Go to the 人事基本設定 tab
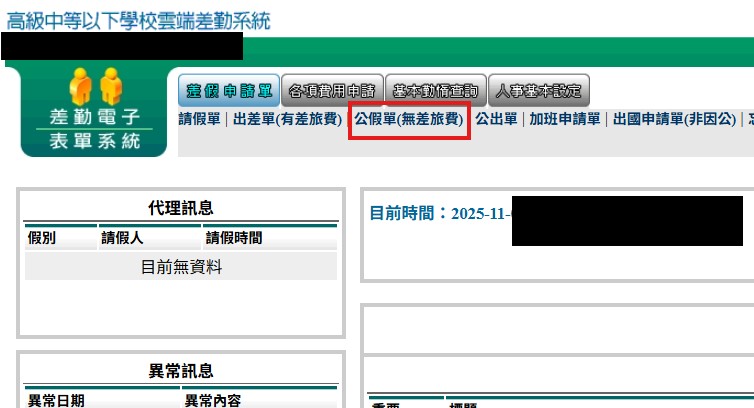754x408 pixels. [x=539, y=91]
